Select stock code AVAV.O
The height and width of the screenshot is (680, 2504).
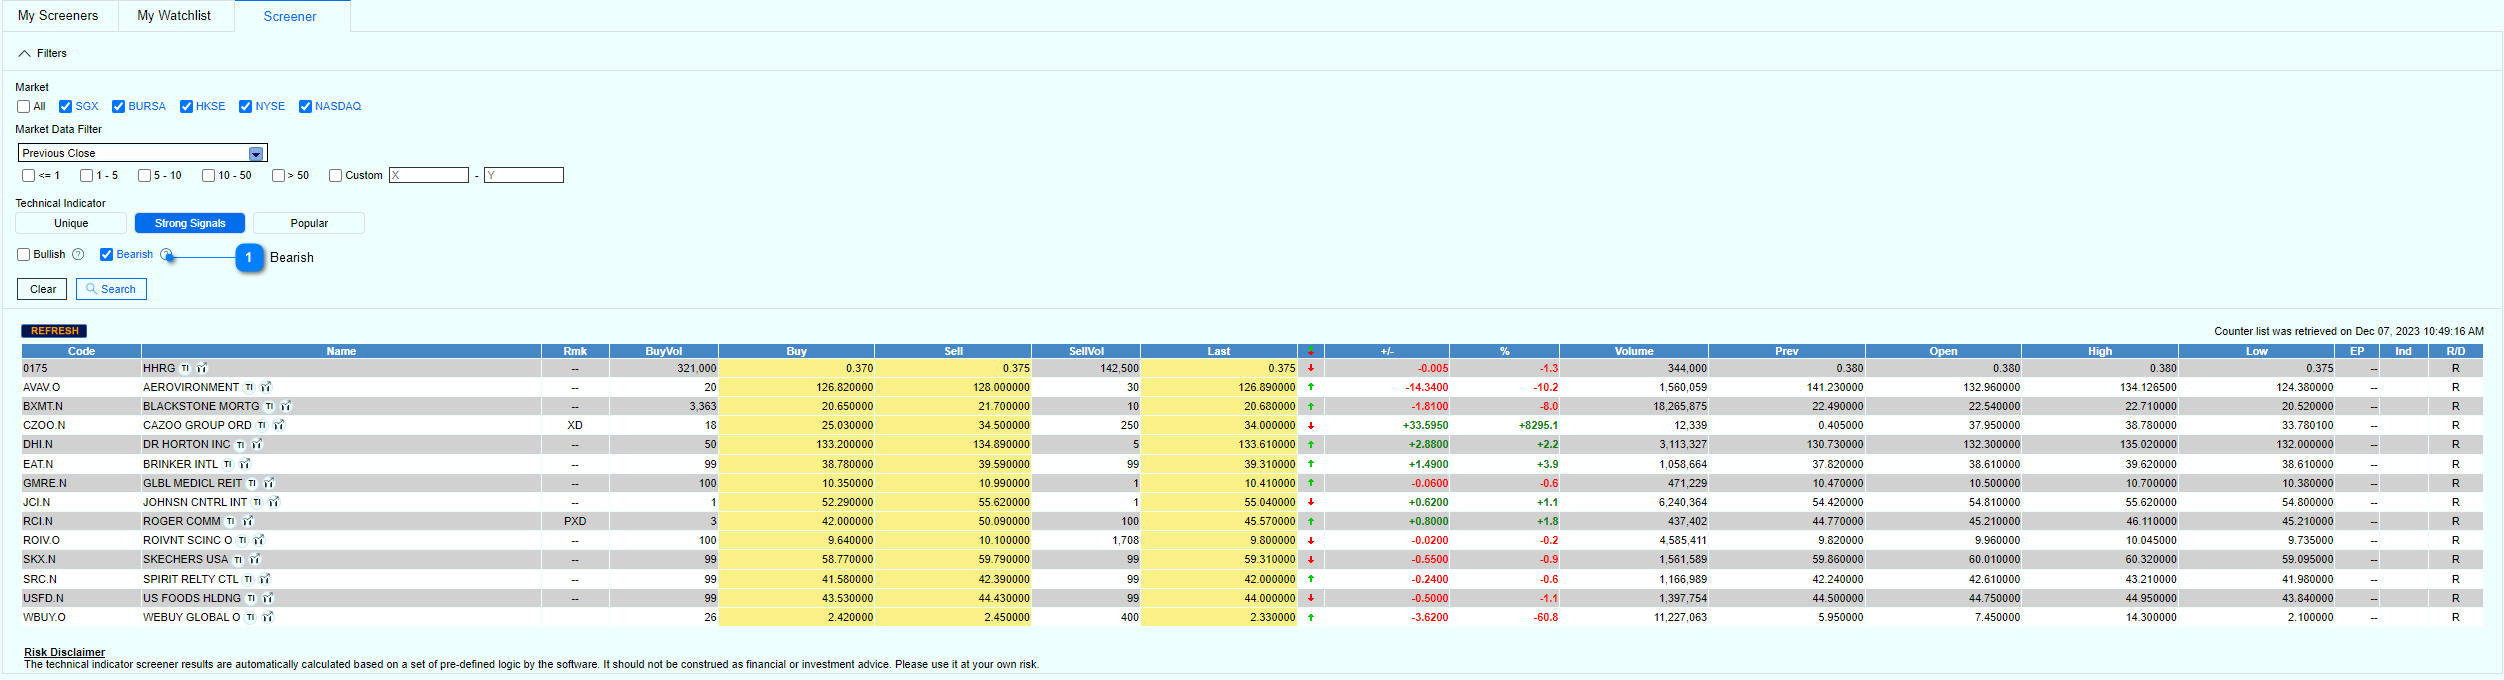pyautogui.click(x=41, y=387)
